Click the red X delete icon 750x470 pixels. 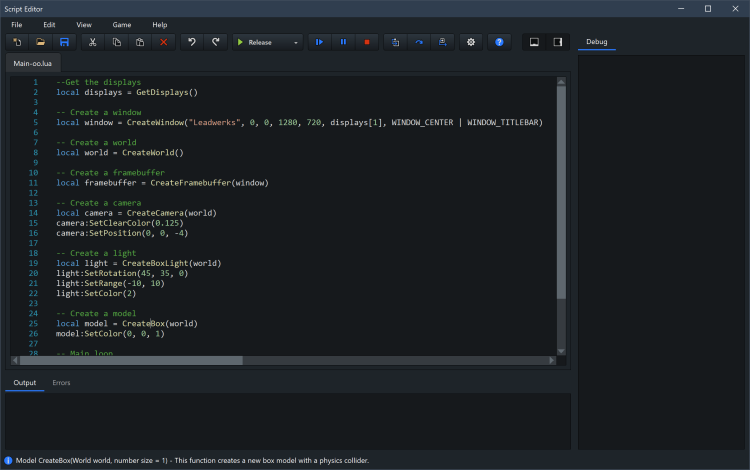tap(164, 42)
